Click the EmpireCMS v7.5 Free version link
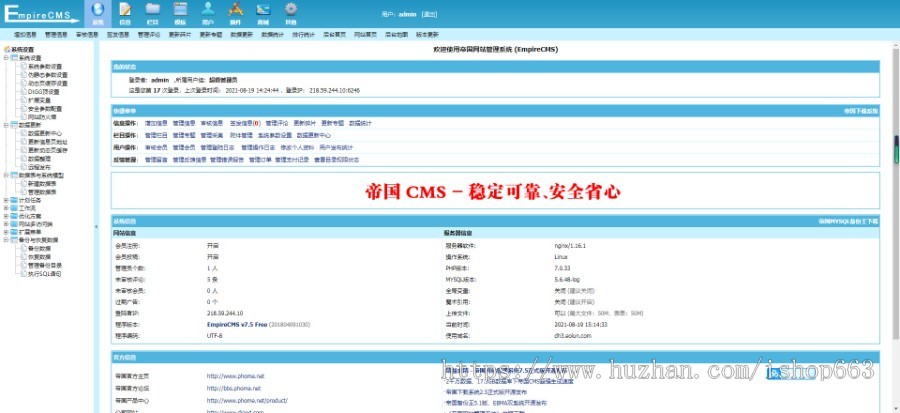Image resolution: width=900 pixels, height=413 pixels. pyautogui.click(x=236, y=325)
